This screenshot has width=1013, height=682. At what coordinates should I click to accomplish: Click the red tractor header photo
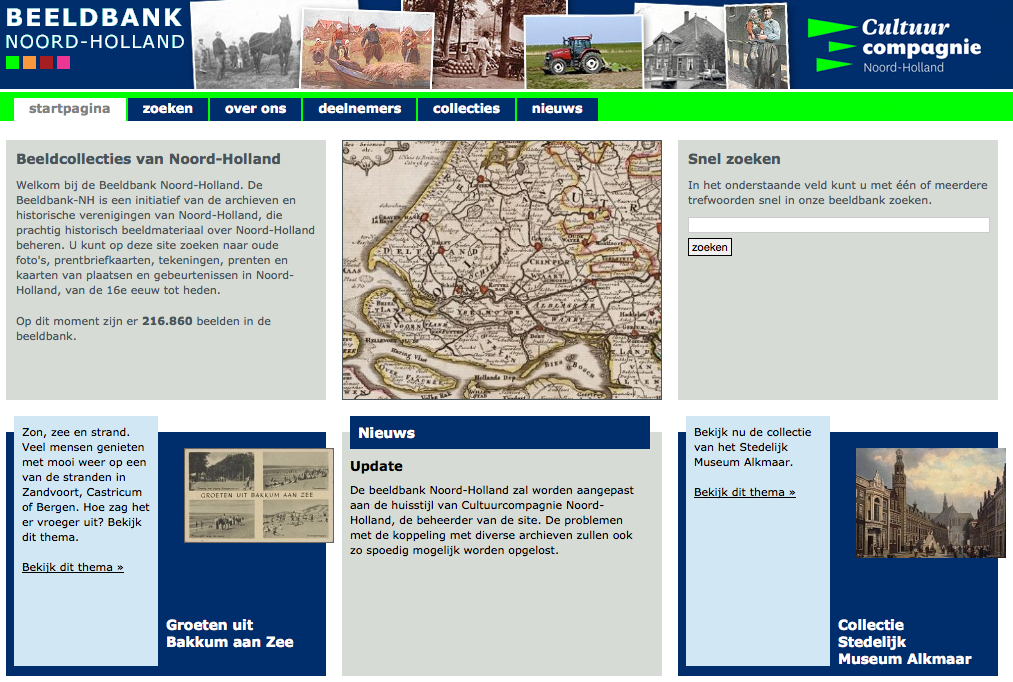583,52
